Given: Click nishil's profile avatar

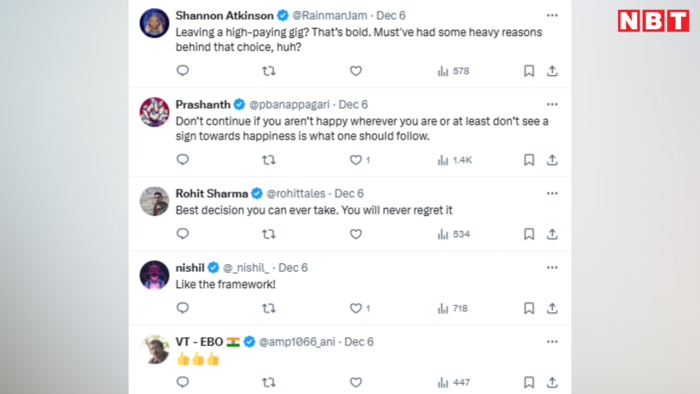Looking at the screenshot, I should click(154, 275).
